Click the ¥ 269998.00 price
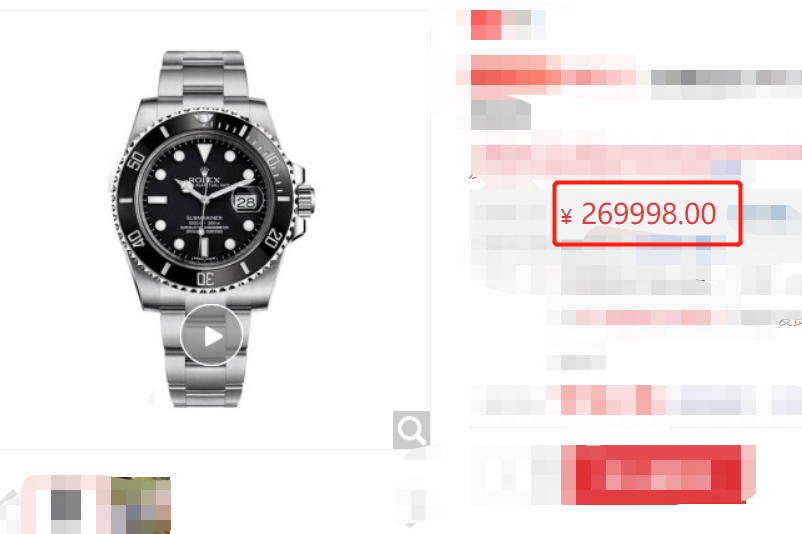802x534 pixels. point(638,214)
